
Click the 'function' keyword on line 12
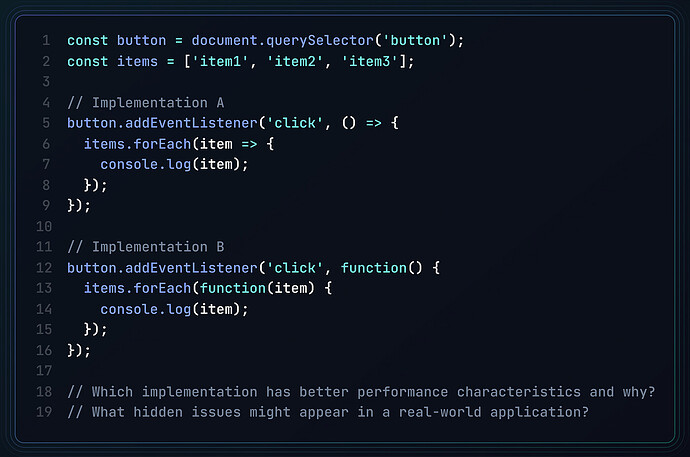[374, 268]
